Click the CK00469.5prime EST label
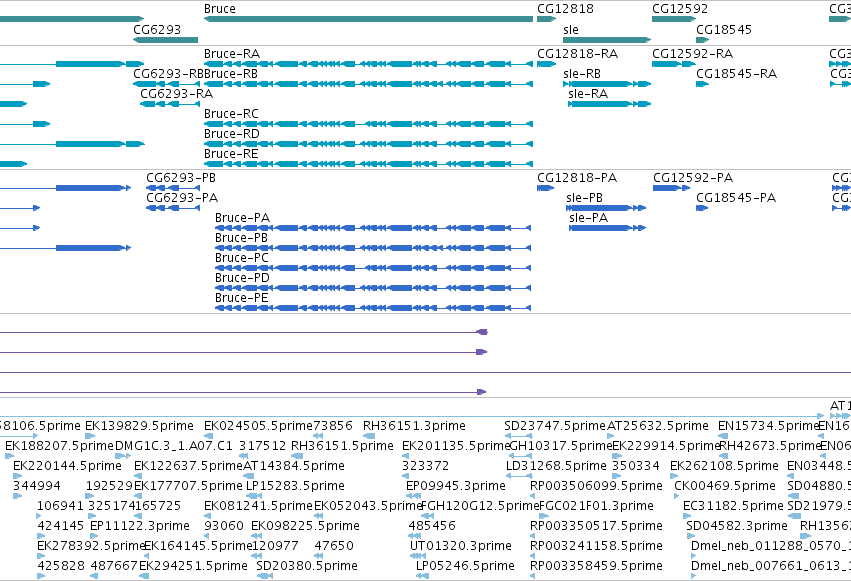This screenshot has width=851, height=581. pos(725,486)
